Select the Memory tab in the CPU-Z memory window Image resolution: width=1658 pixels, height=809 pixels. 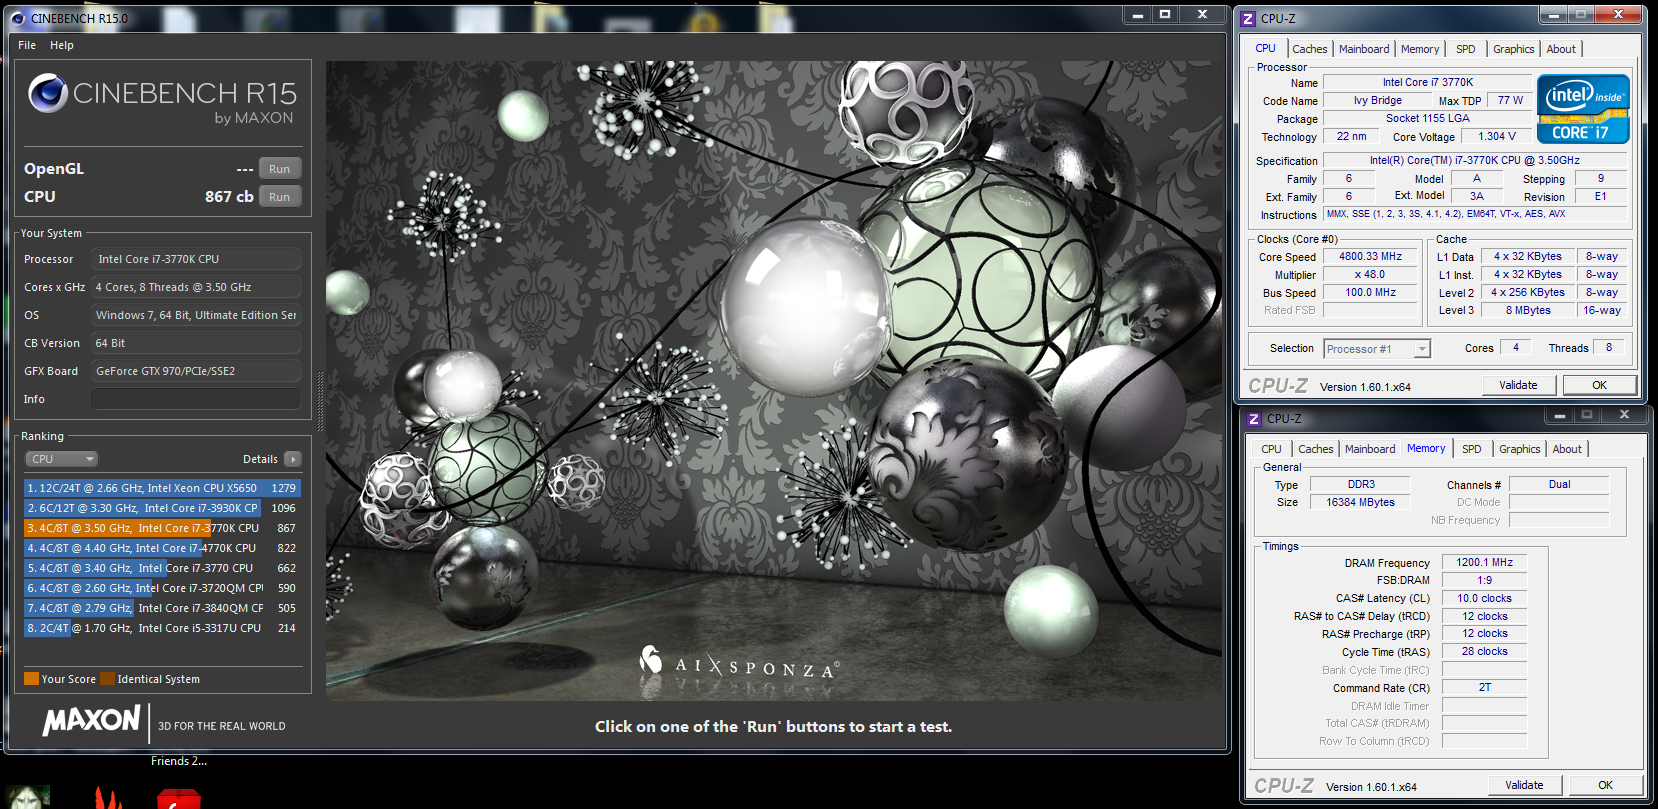click(x=1426, y=448)
